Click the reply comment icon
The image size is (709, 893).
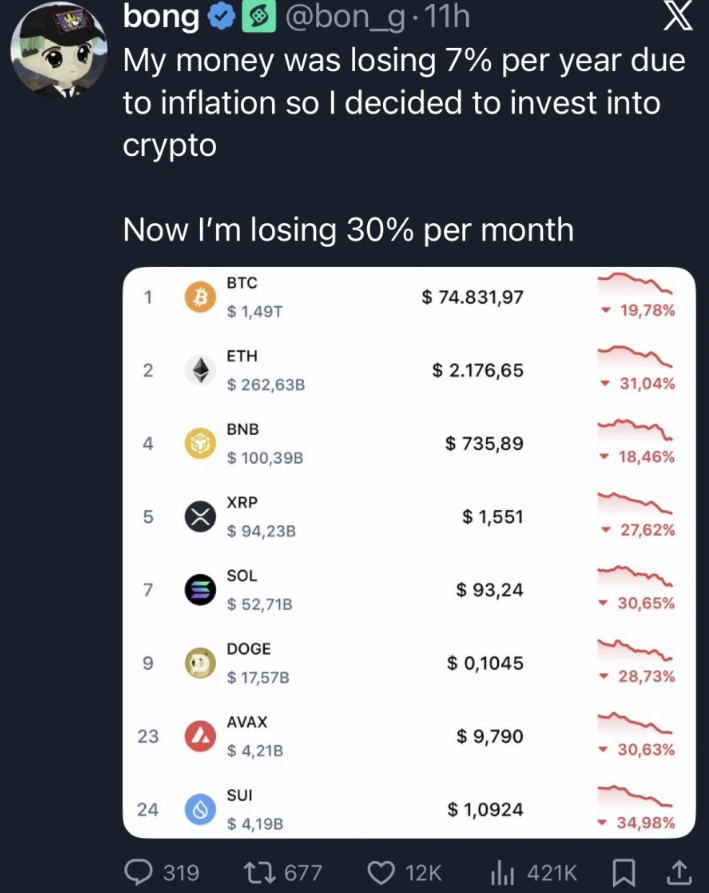pos(138,872)
